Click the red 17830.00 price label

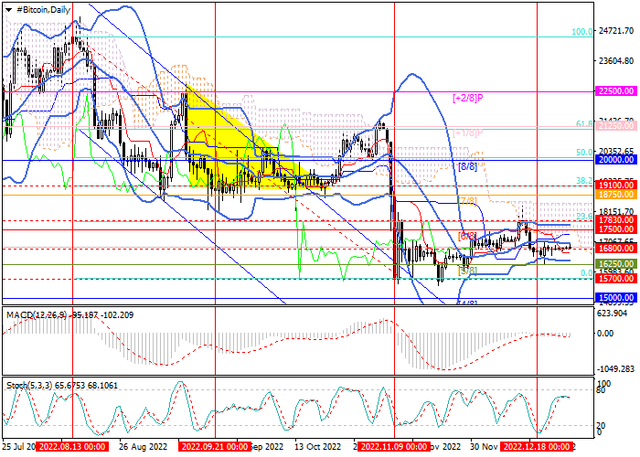(x=616, y=220)
